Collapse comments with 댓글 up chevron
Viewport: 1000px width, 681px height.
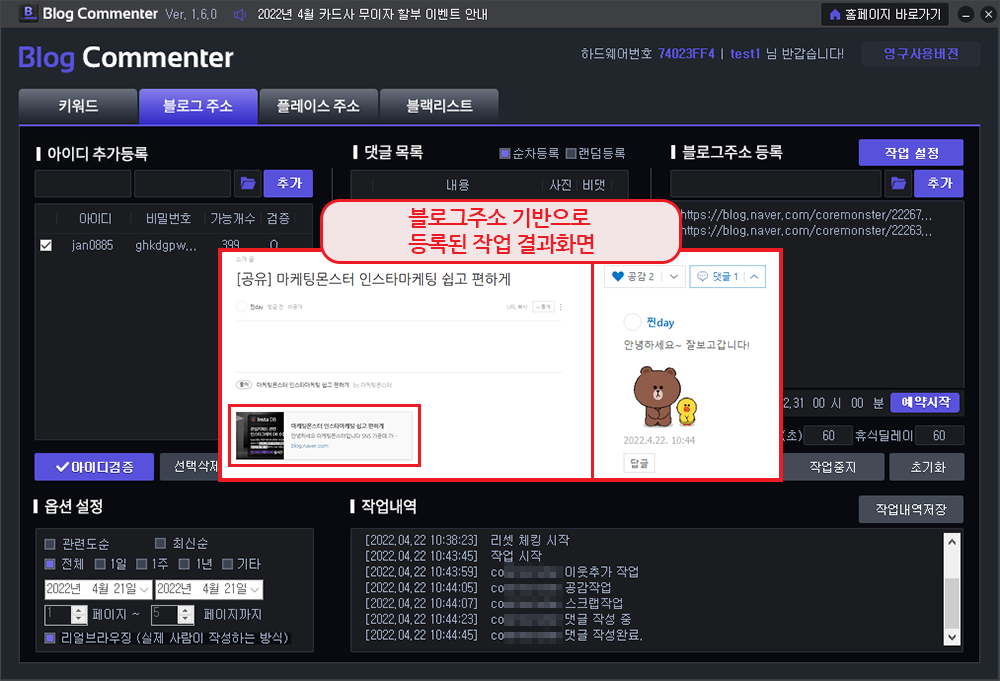tap(754, 276)
